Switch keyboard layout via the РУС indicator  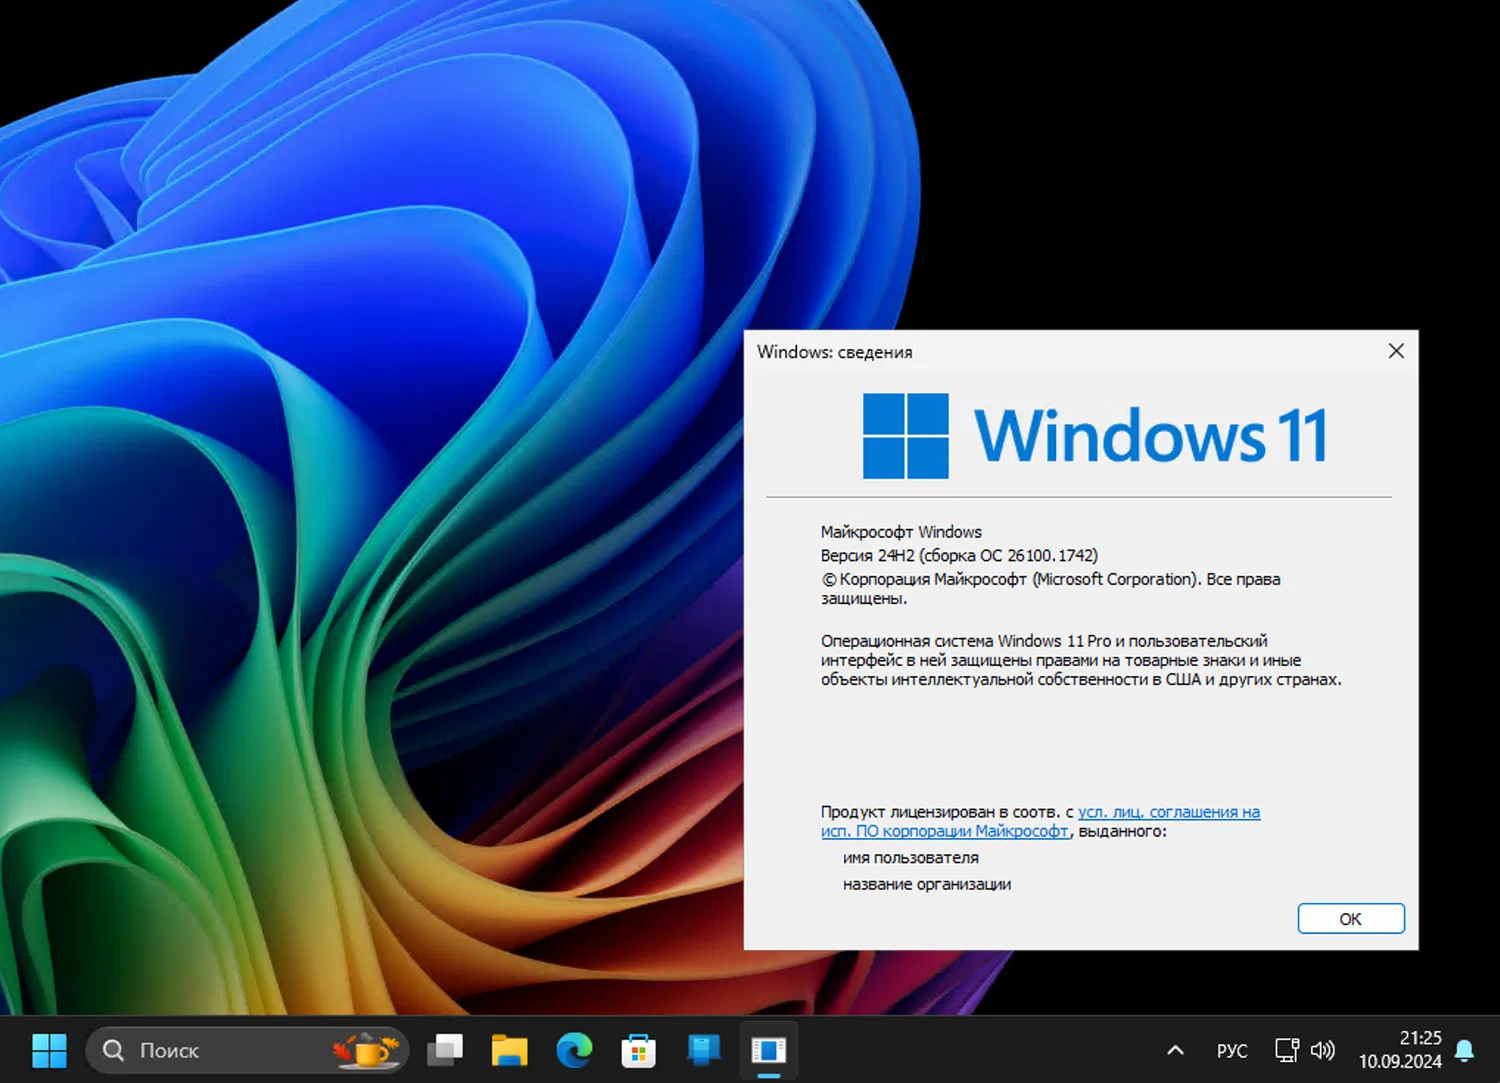click(1231, 1050)
